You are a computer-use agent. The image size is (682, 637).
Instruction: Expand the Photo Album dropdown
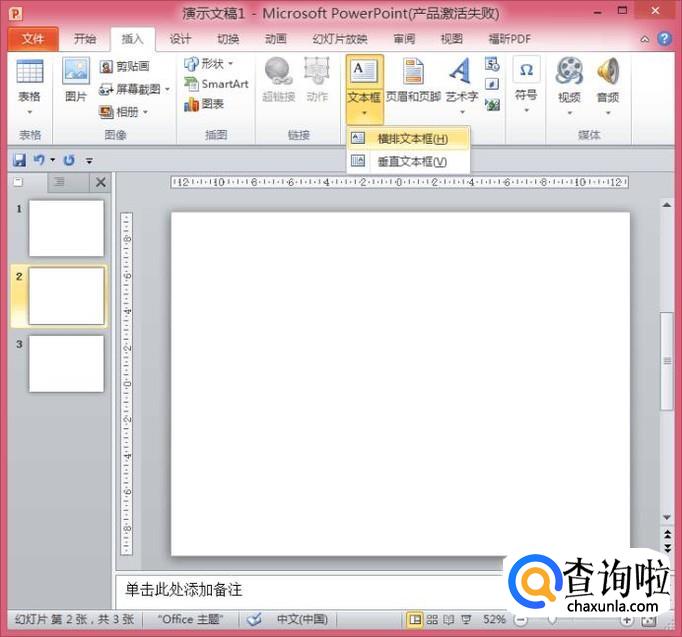click(145, 112)
